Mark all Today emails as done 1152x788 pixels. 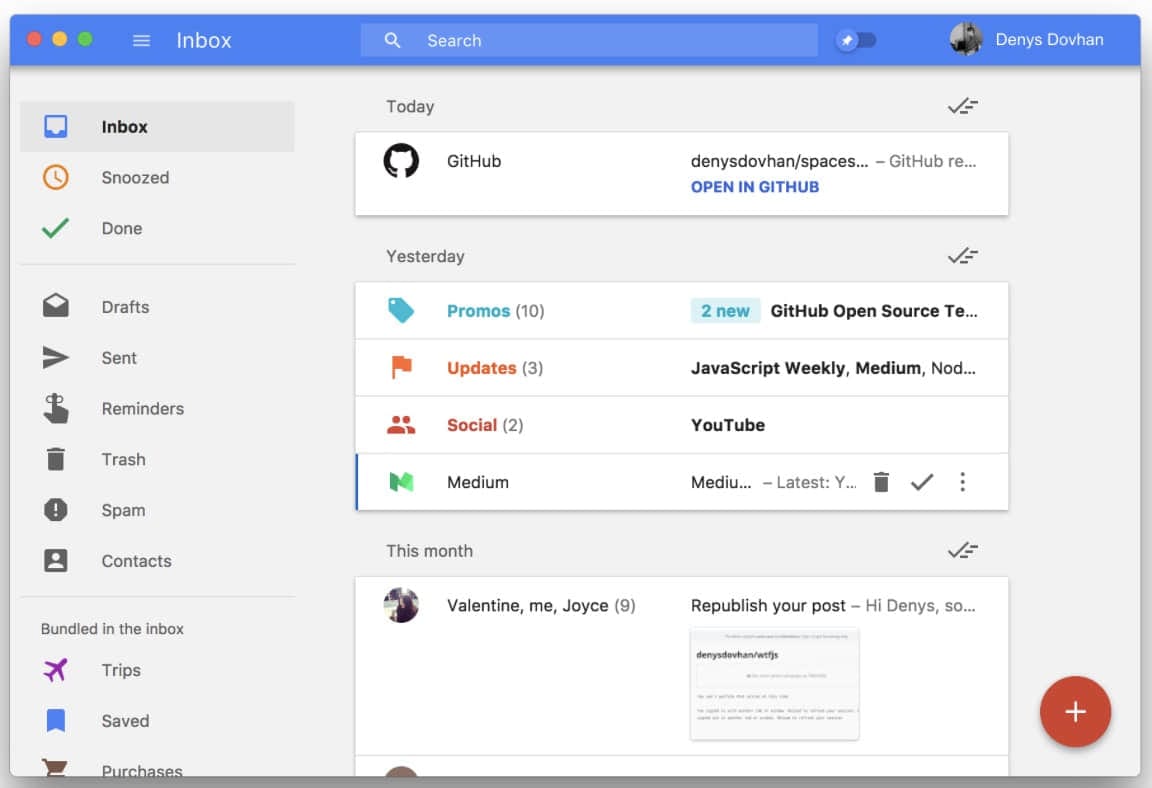pyautogui.click(x=962, y=106)
